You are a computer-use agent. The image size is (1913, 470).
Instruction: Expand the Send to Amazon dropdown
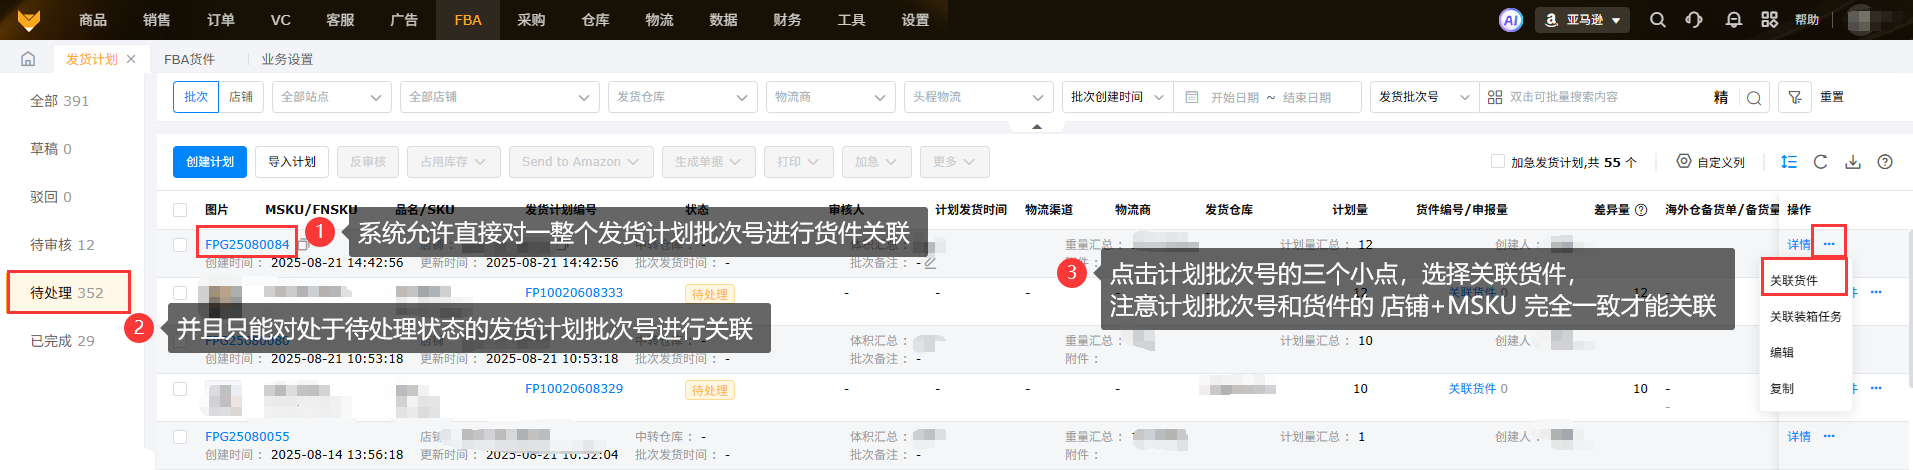pyautogui.click(x=581, y=162)
